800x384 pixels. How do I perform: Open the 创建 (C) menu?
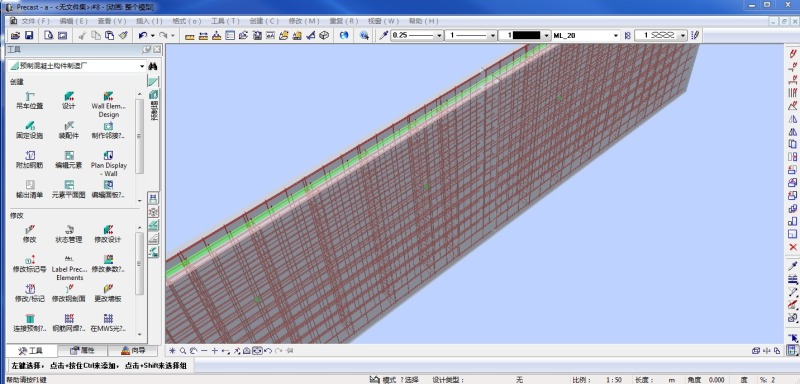pos(264,21)
